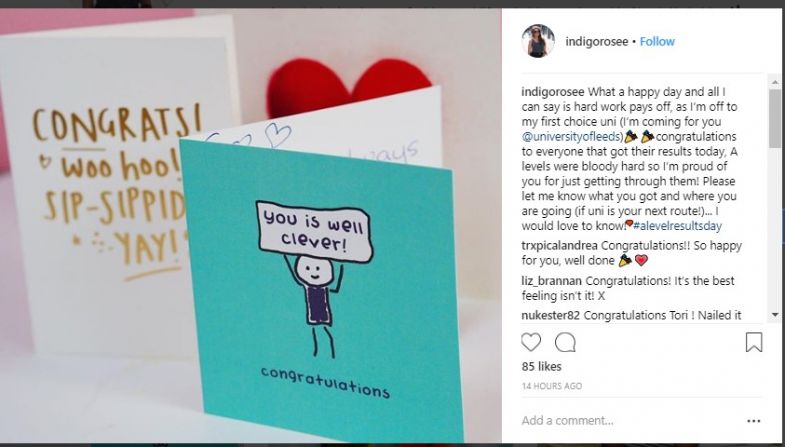The width and height of the screenshot is (785, 447).
Task: Open comment bubble icon
Action: click(565, 343)
